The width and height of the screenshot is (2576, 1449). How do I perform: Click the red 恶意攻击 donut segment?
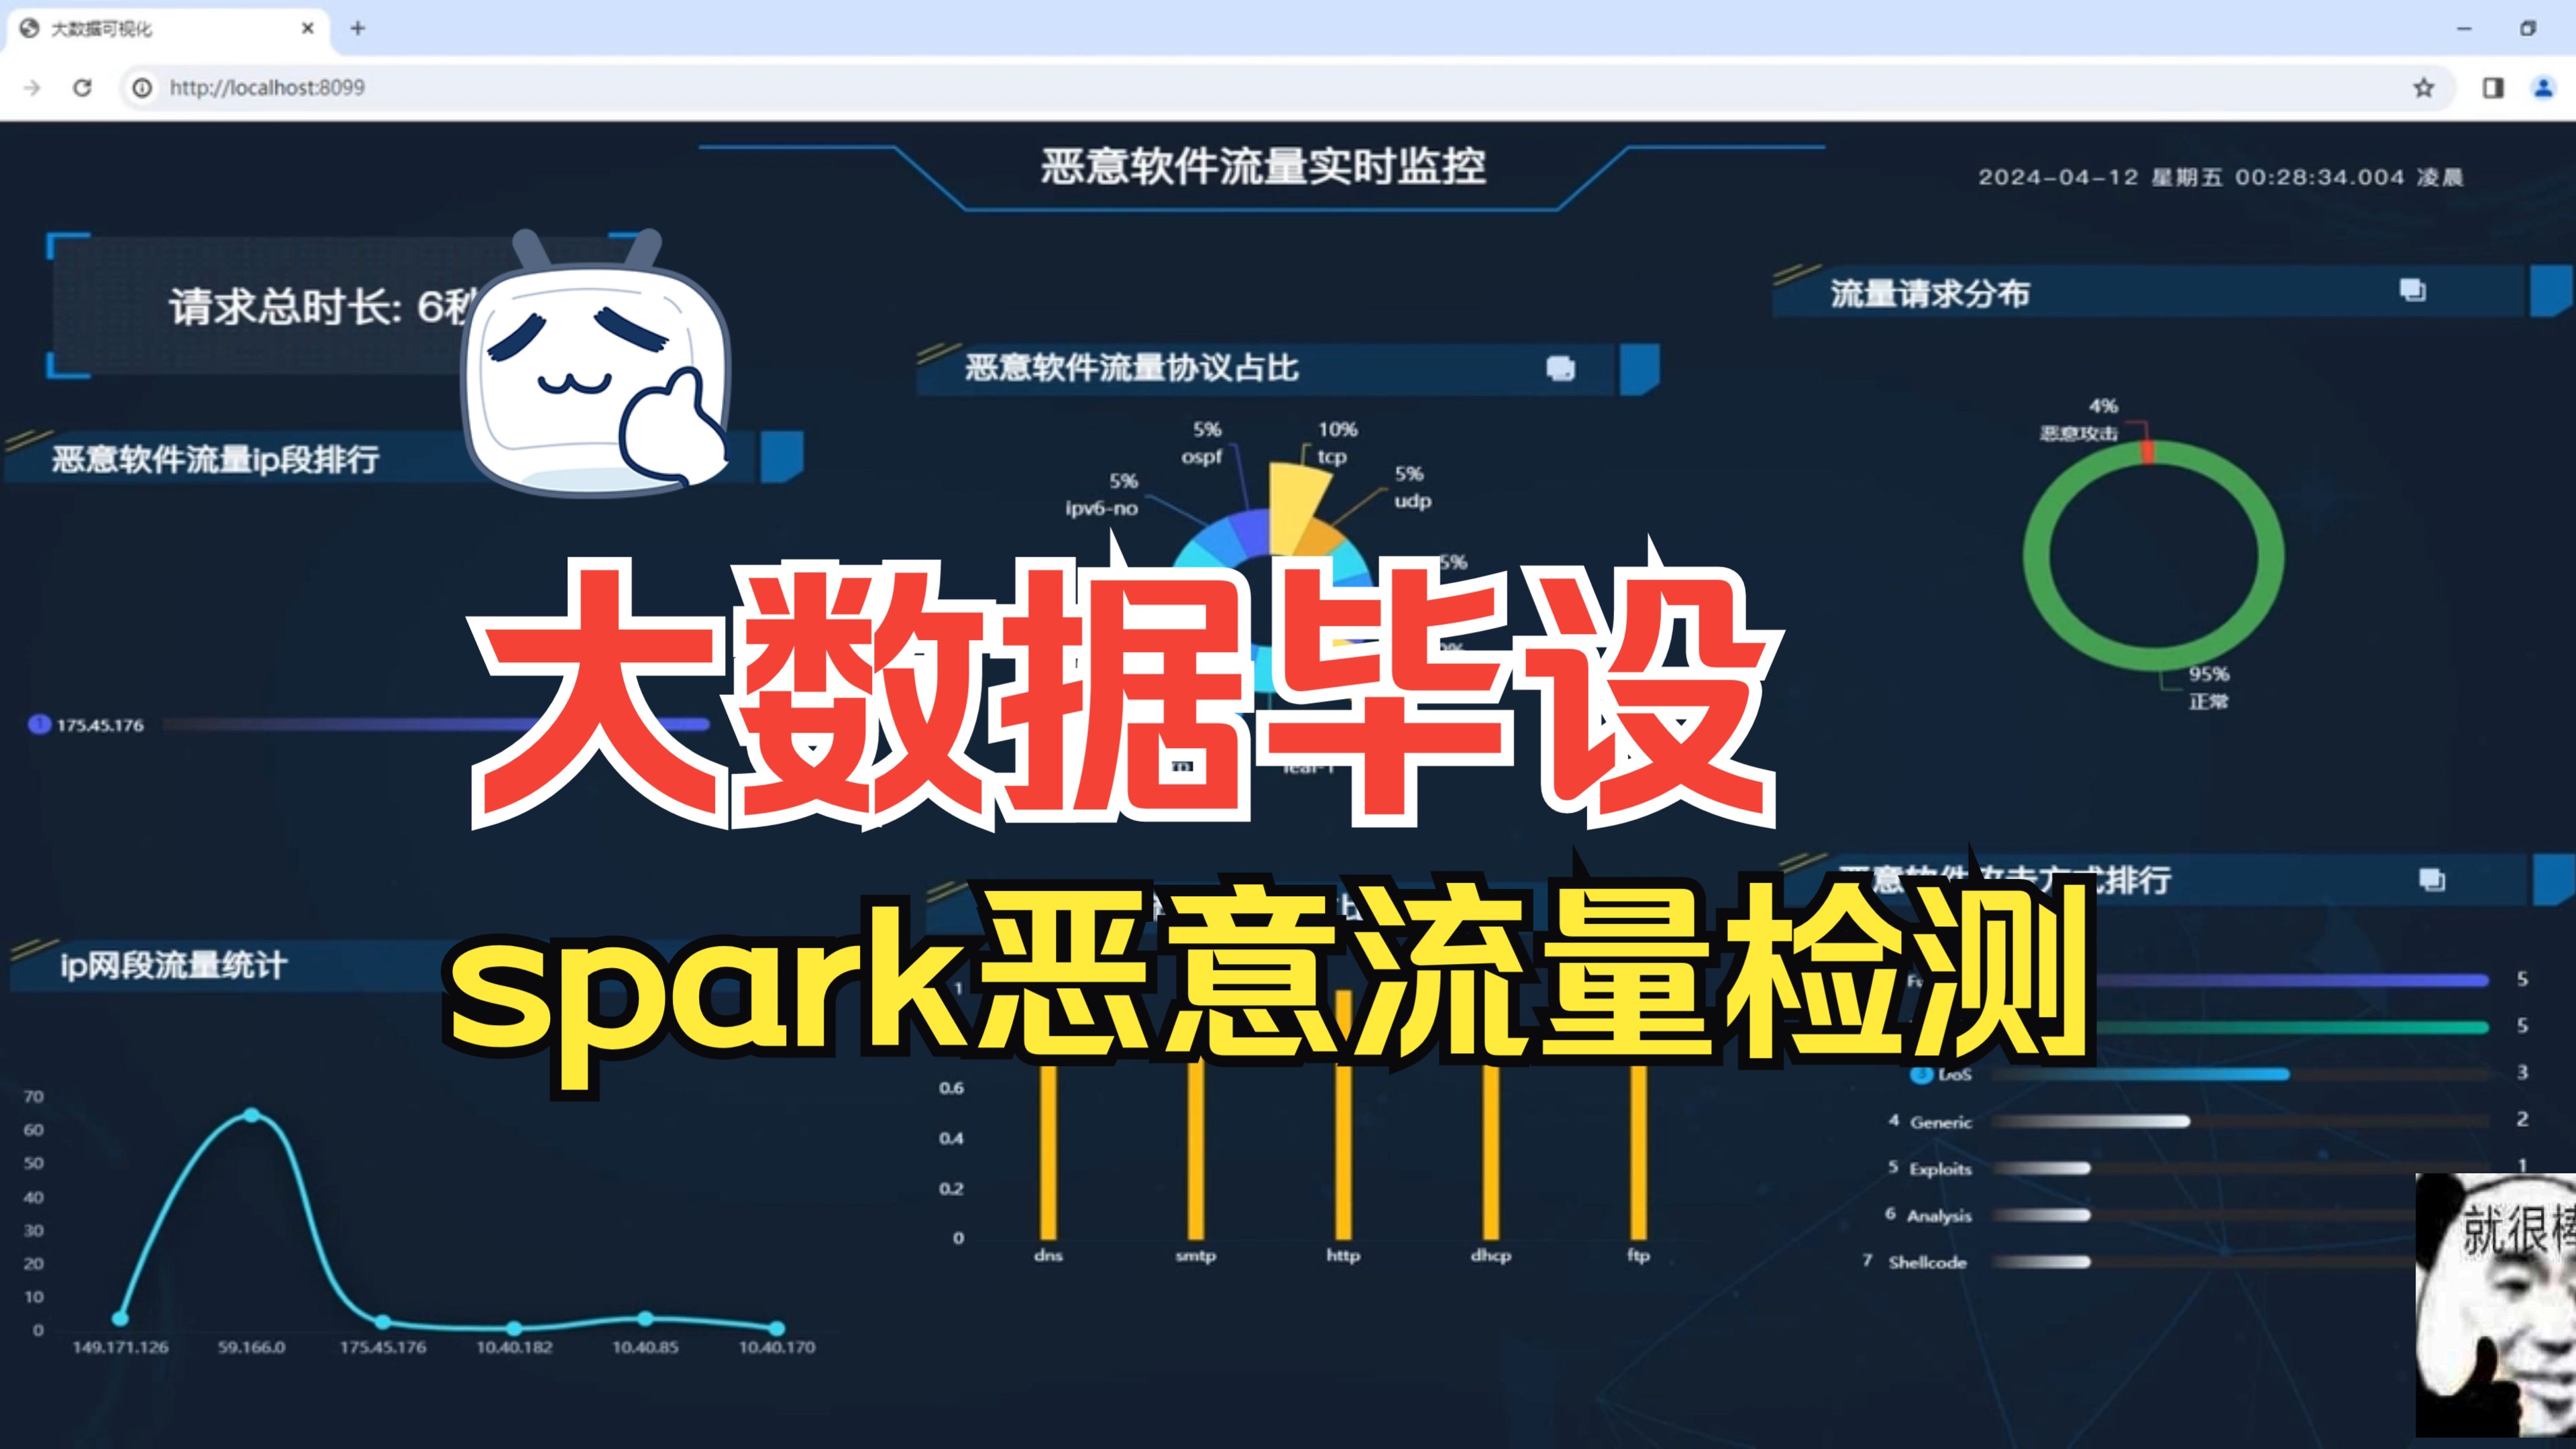point(2147,452)
